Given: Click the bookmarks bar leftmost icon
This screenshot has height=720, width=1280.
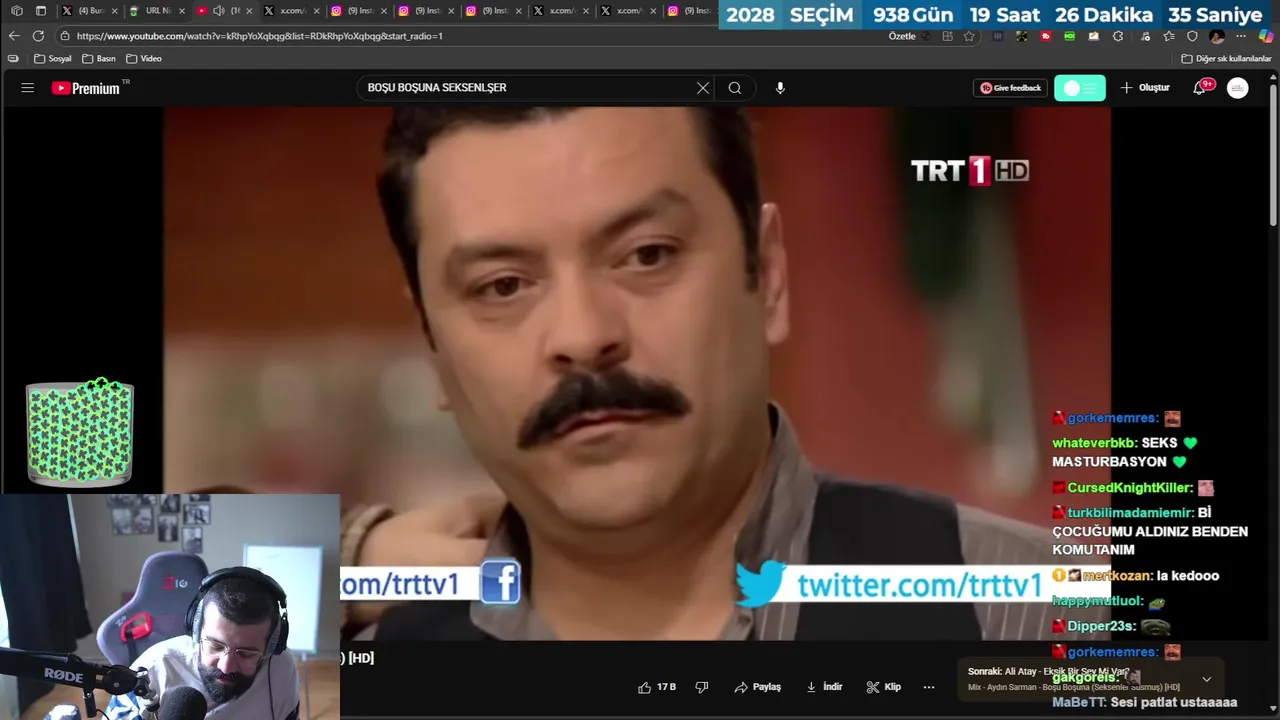Looking at the screenshot, I should pos(13,59).
